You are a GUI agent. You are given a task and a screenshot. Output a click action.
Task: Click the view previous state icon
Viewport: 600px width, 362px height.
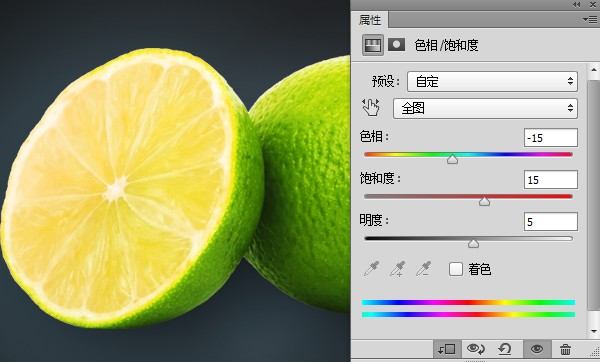coord(476,349)
